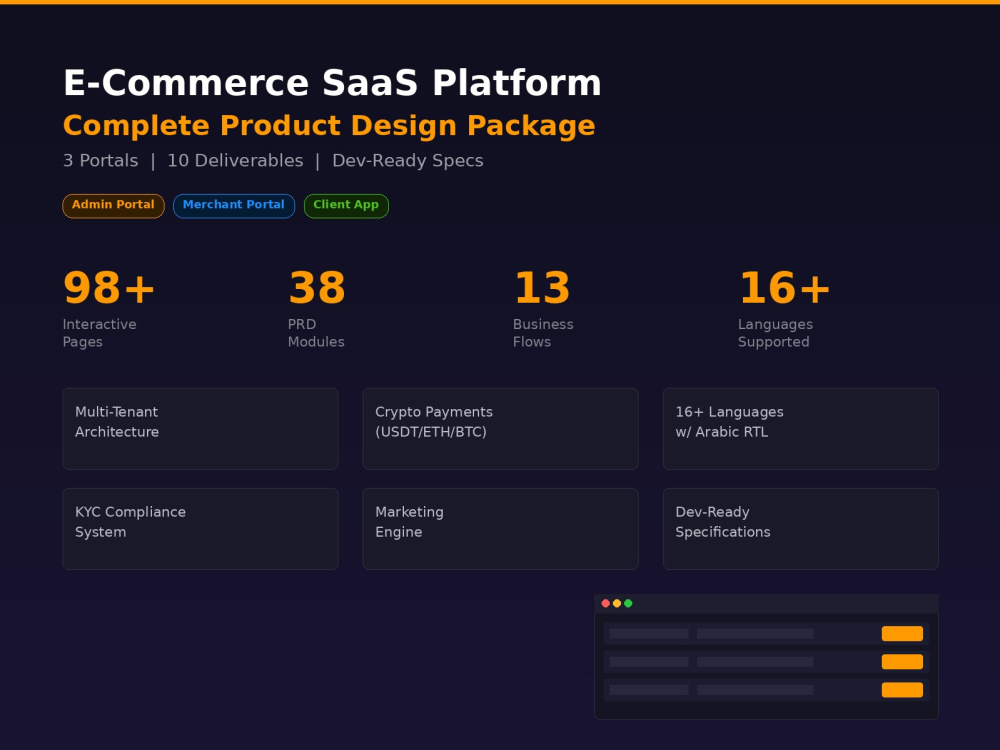Click the orange button in the second mockup row
Viewport: 1000px width, 750px height.
tap(902, 661)
